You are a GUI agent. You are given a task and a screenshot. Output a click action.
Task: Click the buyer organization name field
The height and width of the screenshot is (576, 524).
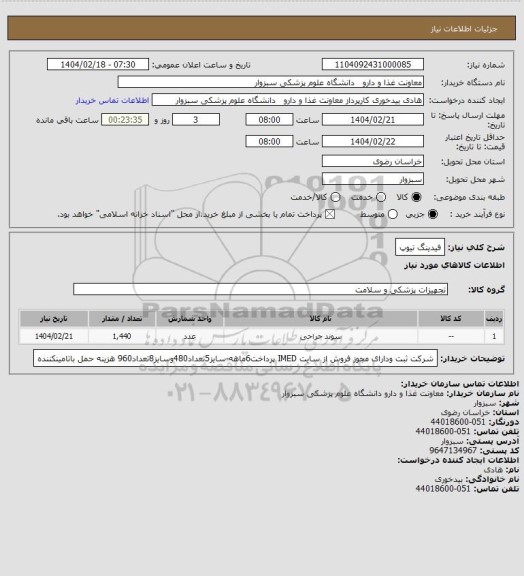(270, 82)
